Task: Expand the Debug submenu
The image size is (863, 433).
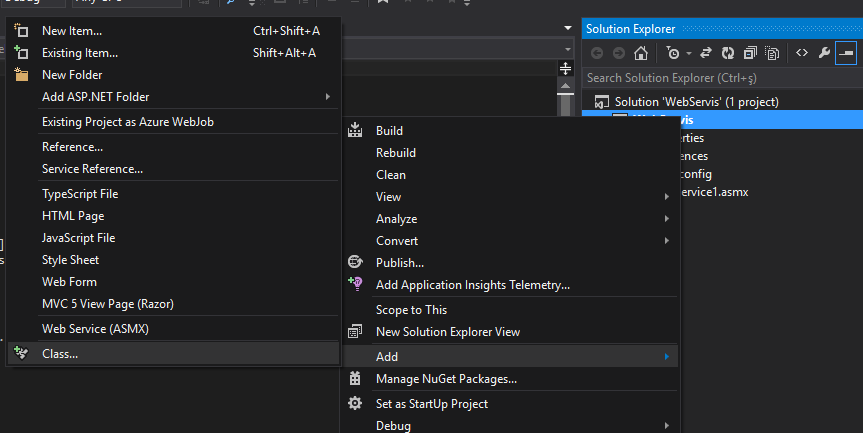Action: (x=510, y=425)
